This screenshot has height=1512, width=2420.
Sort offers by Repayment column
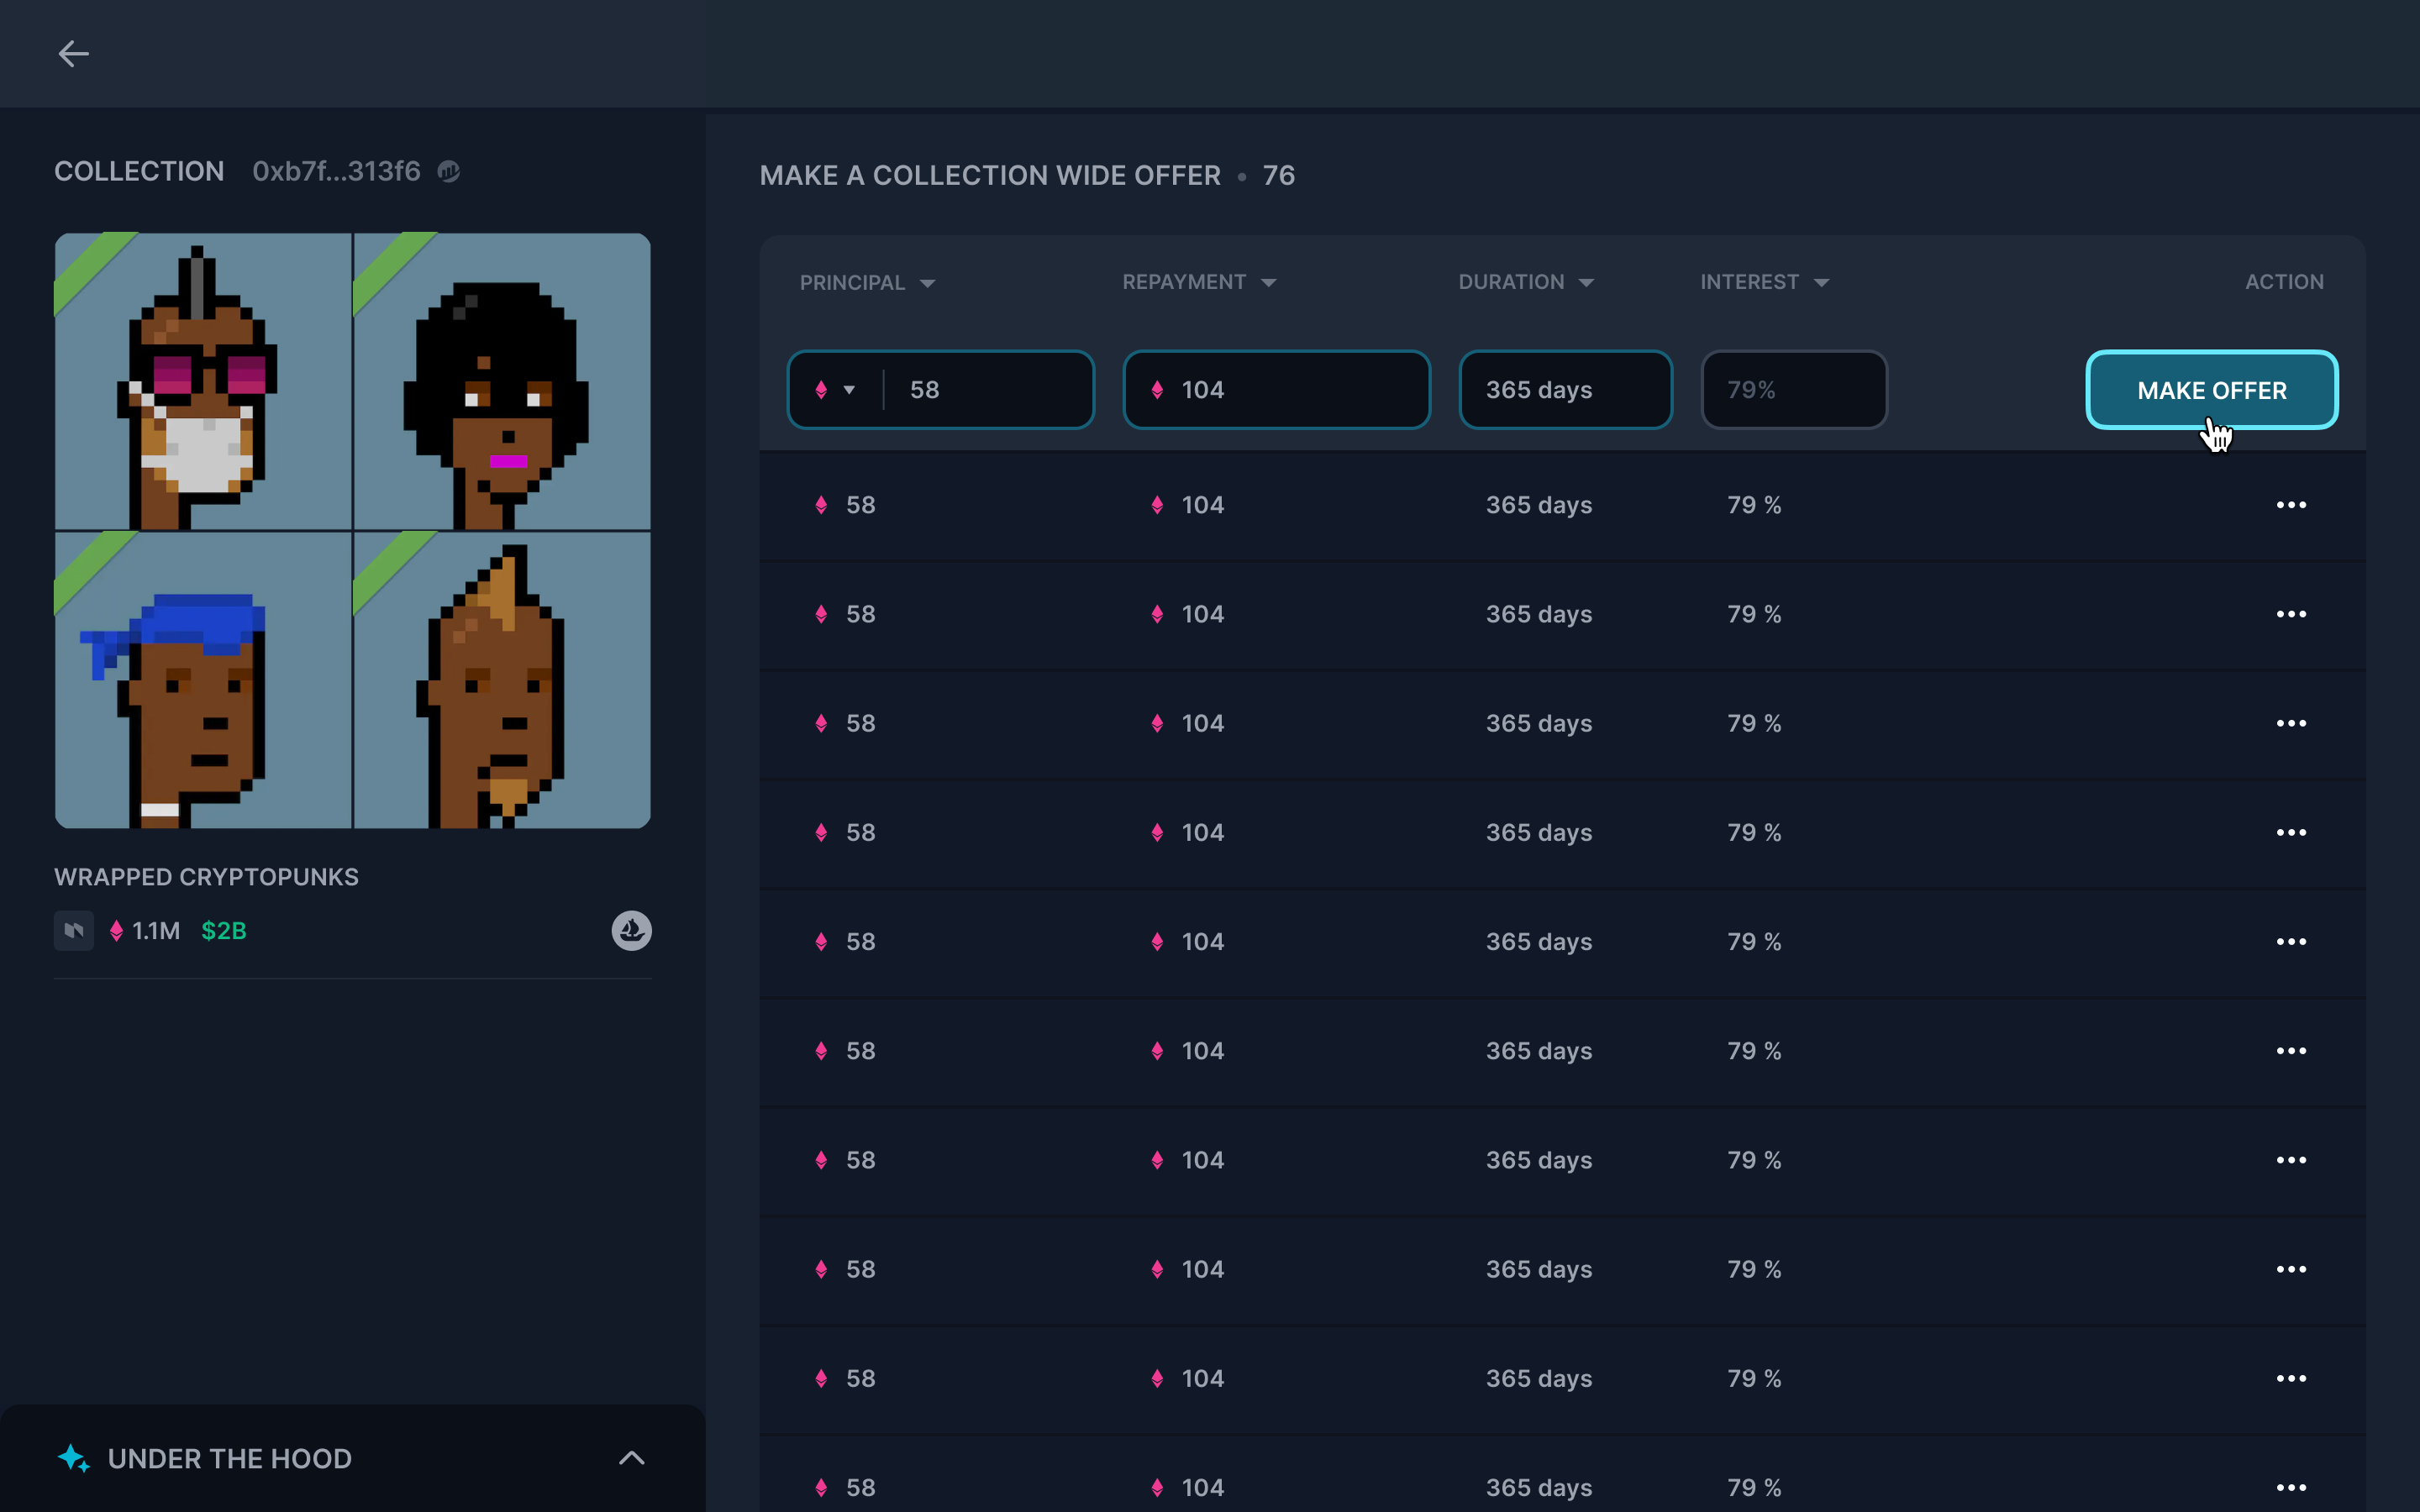tap(1198, 283)
